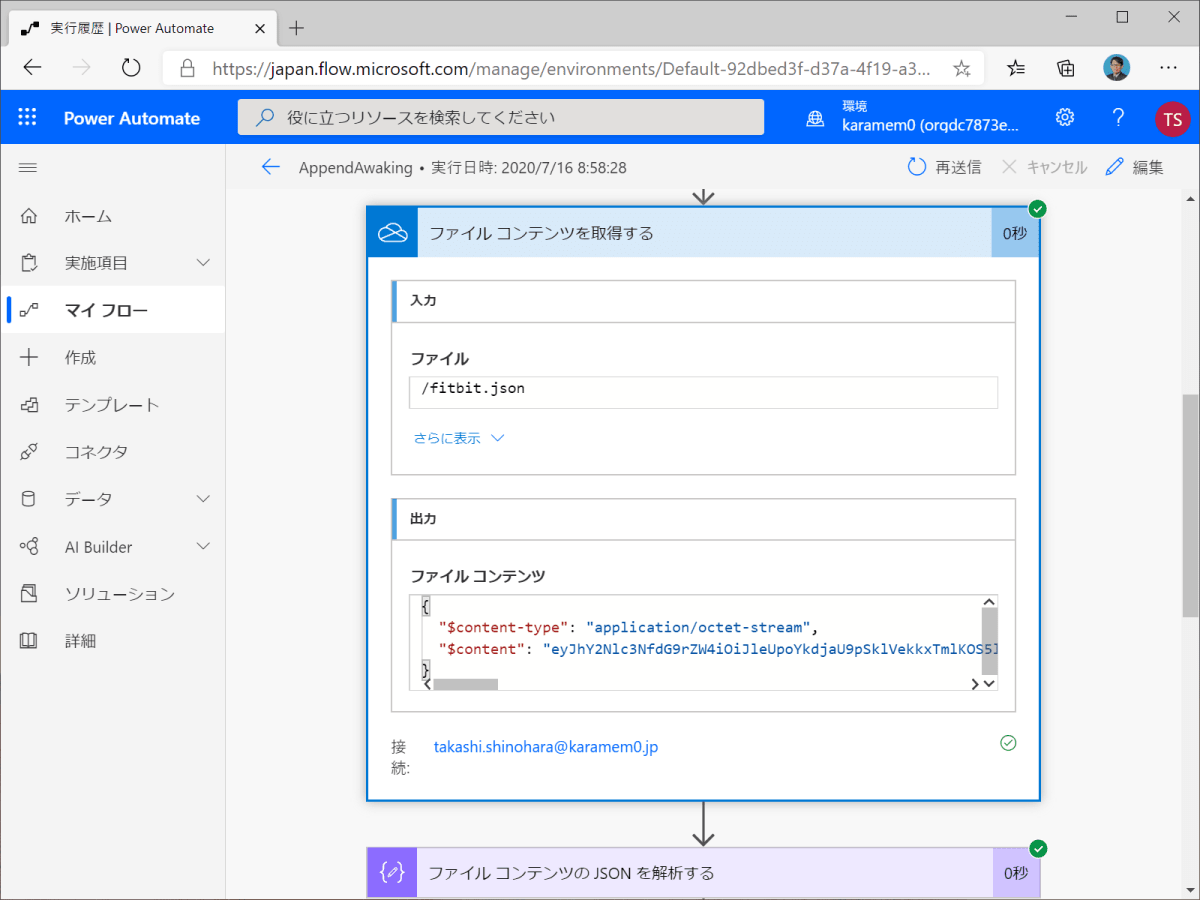Click the /fitbit.json file field
This screenshot has width=1200, height=900.
coord(703,392)
